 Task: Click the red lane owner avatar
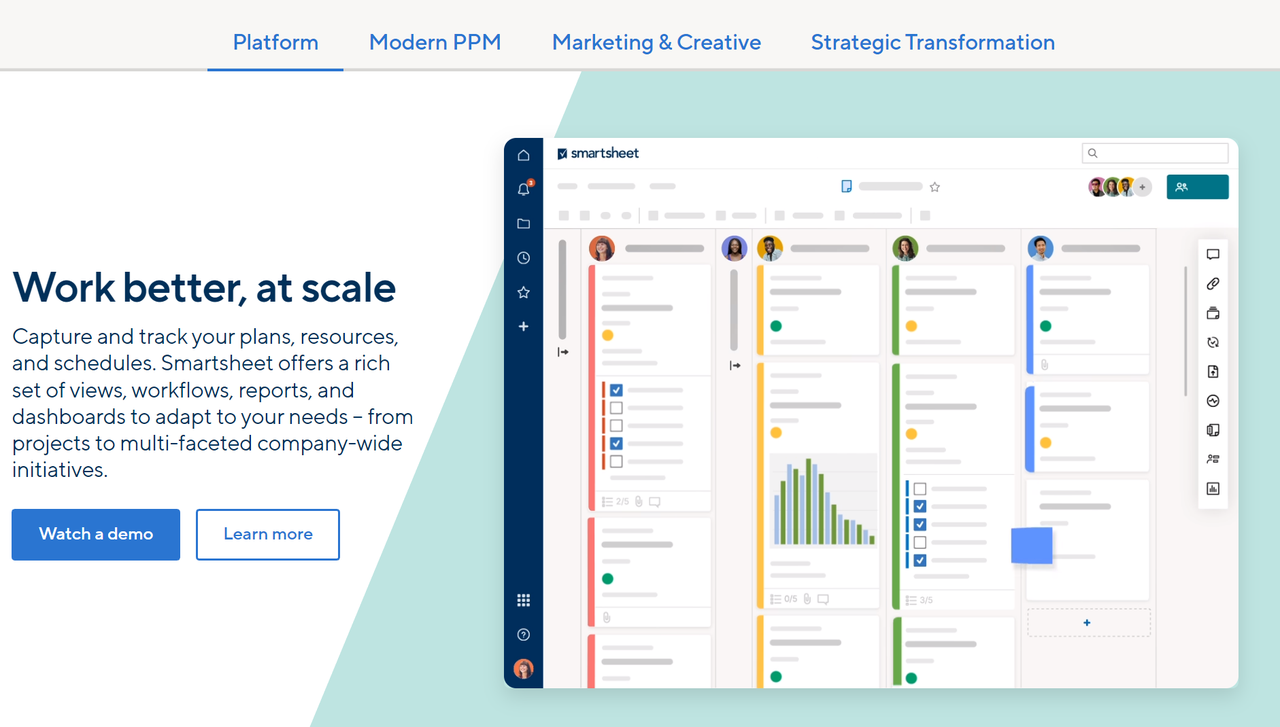[x=601, y=248]
